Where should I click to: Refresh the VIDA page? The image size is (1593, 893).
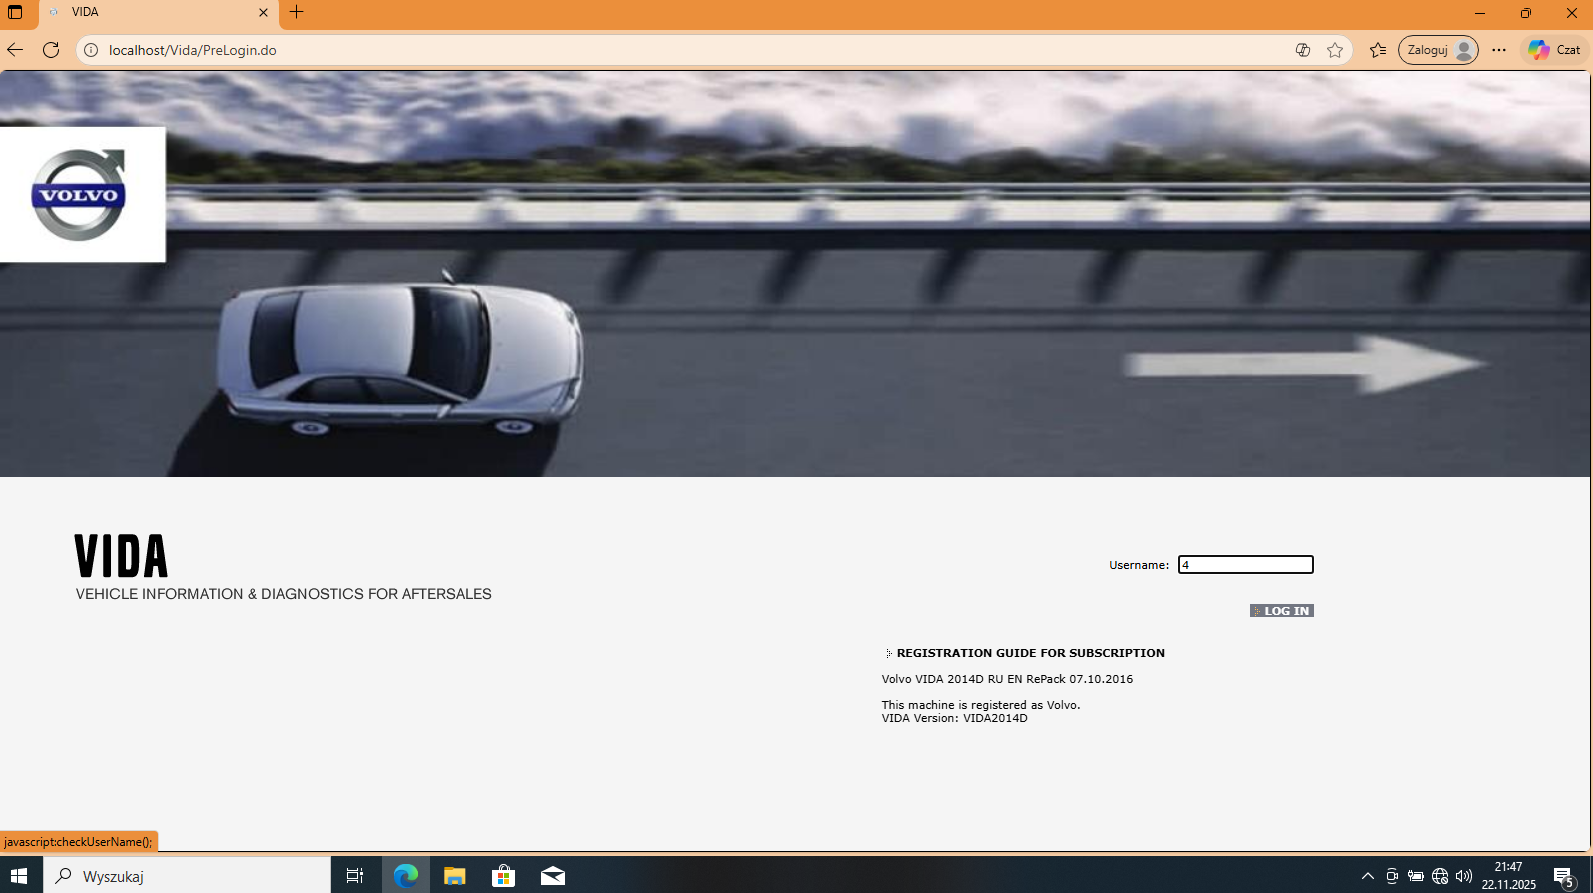coord(51,50)
